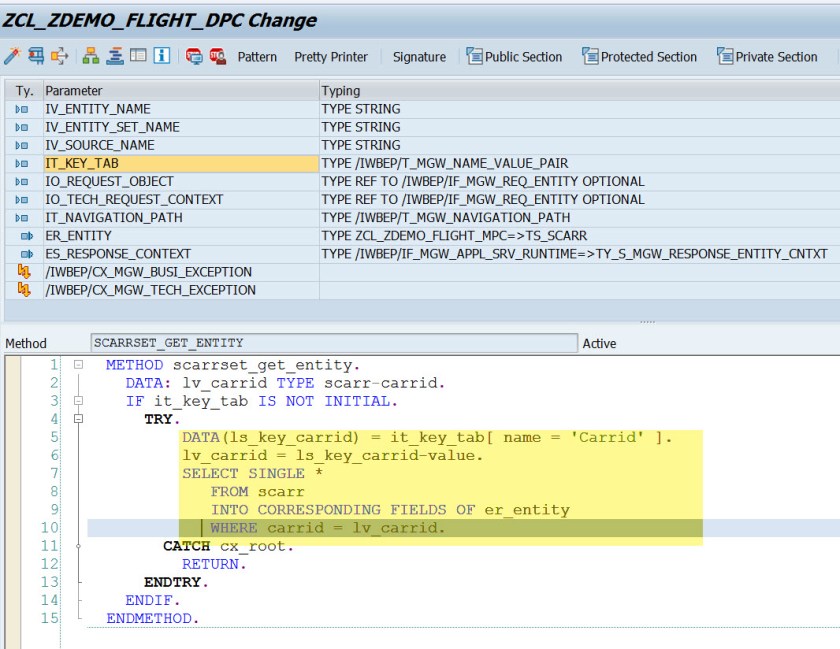Collapse the IF block on line 3
This screenshot has width=840, height=649.
click(x=78, y=401)
